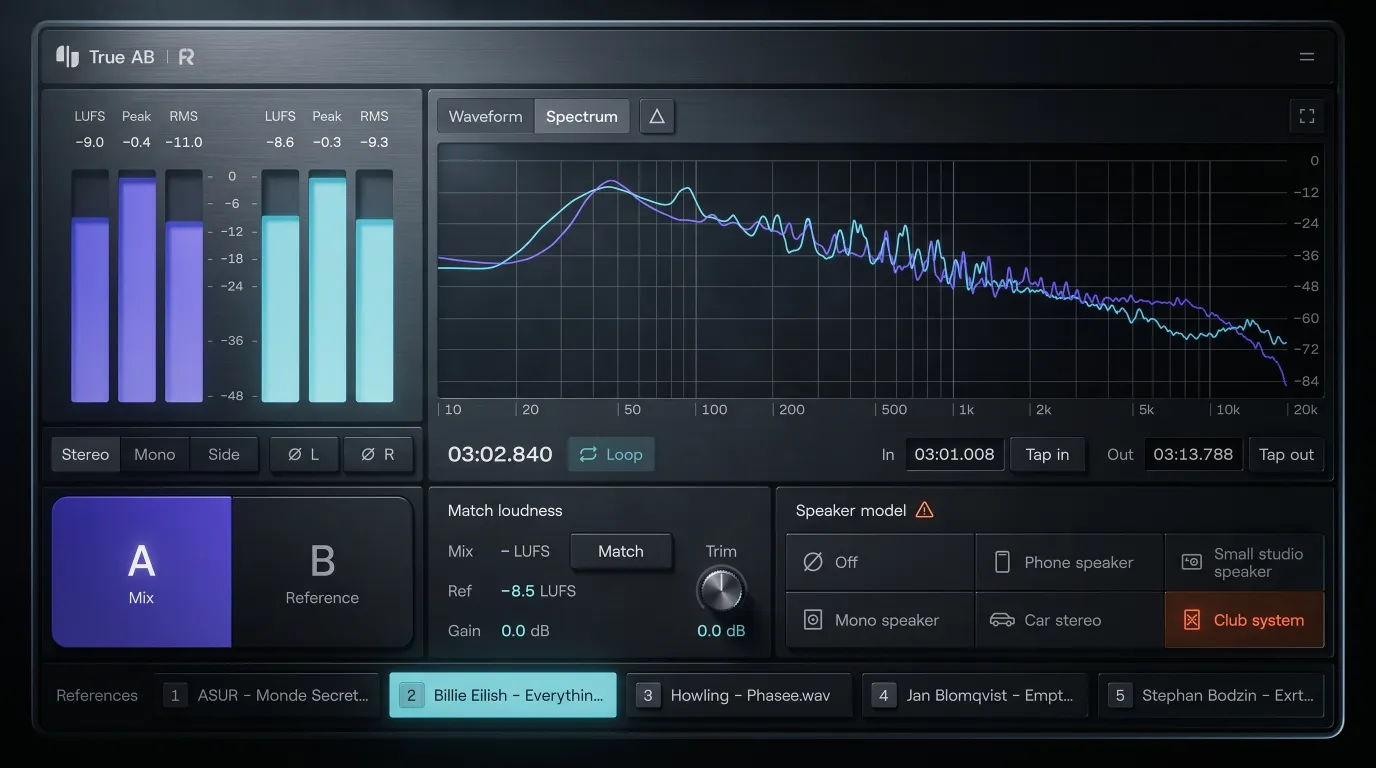Click the Ref -8.5 LUFS value
This screenshot has width=1376, height=768.
[x=538, y=591]
